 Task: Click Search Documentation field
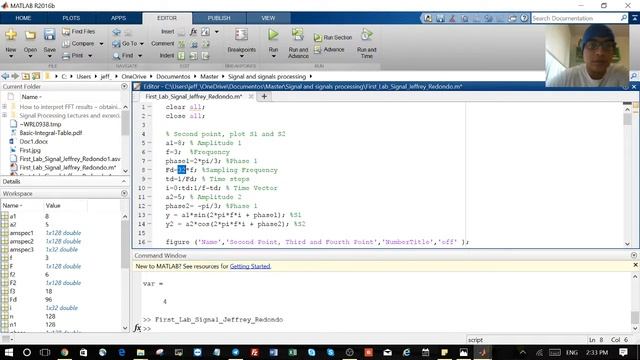[x=576, y=18]
